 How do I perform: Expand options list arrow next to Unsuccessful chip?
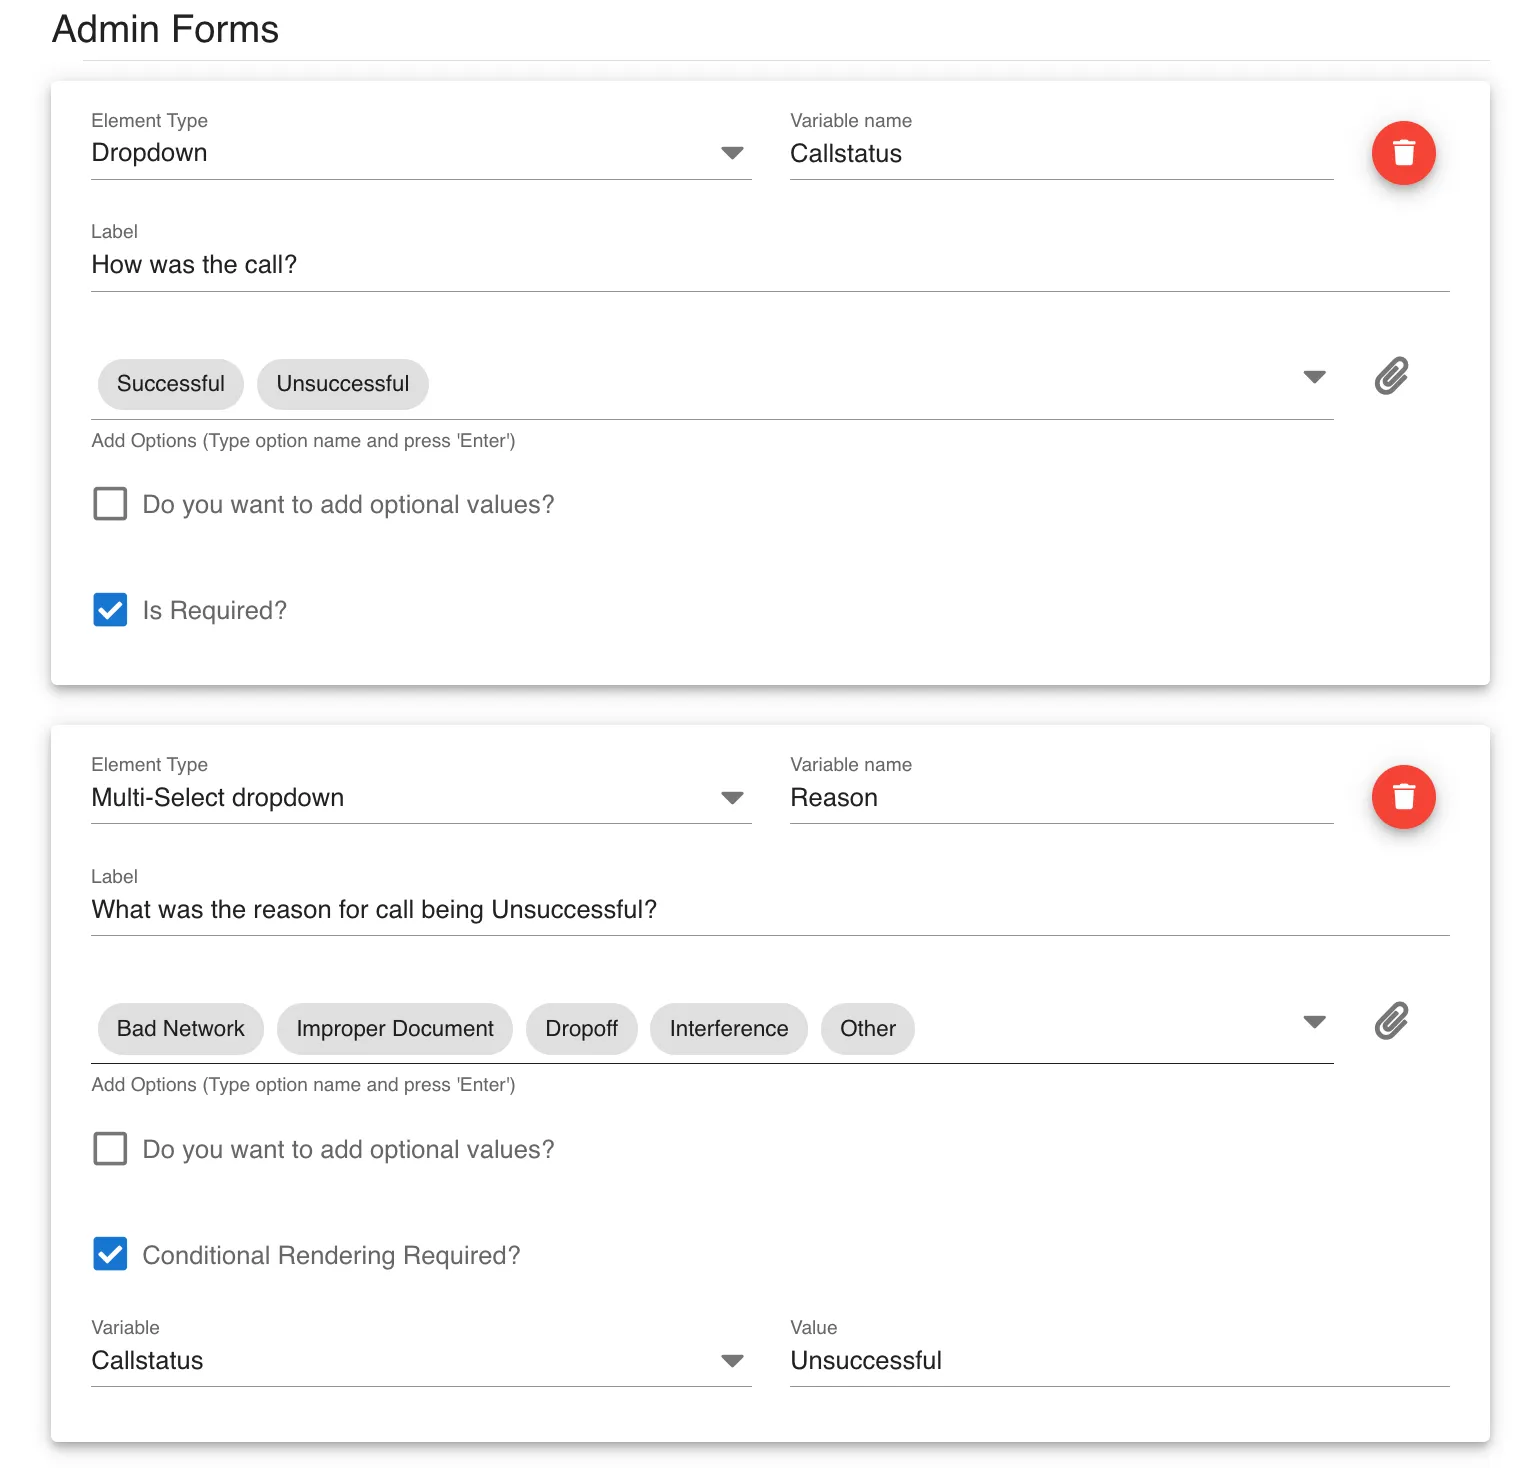[x=1314, y=377]
